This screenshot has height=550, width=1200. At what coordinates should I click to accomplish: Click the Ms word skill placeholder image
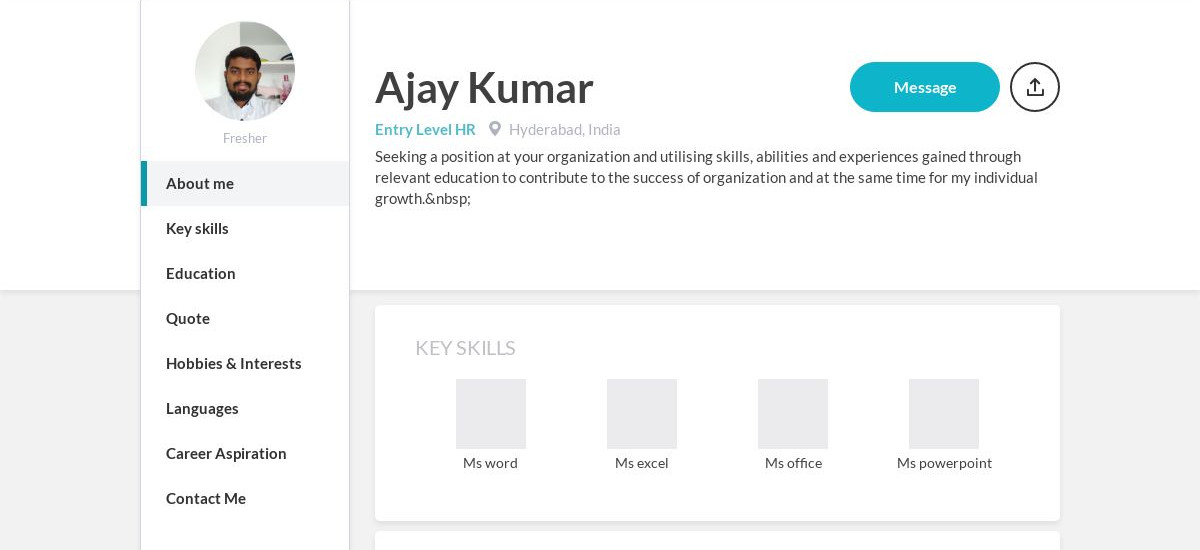pos(491,414)
